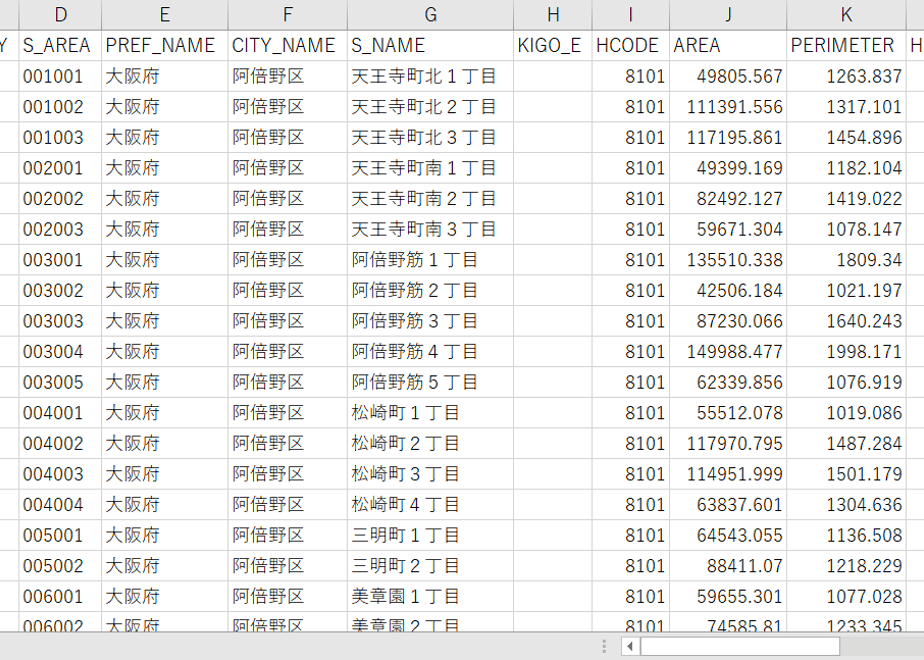Viewport: 924px width, 660px height.
Task: Click the horizontal scrollbar thumb
Action: pyautogui.click(x=740, y=646)
